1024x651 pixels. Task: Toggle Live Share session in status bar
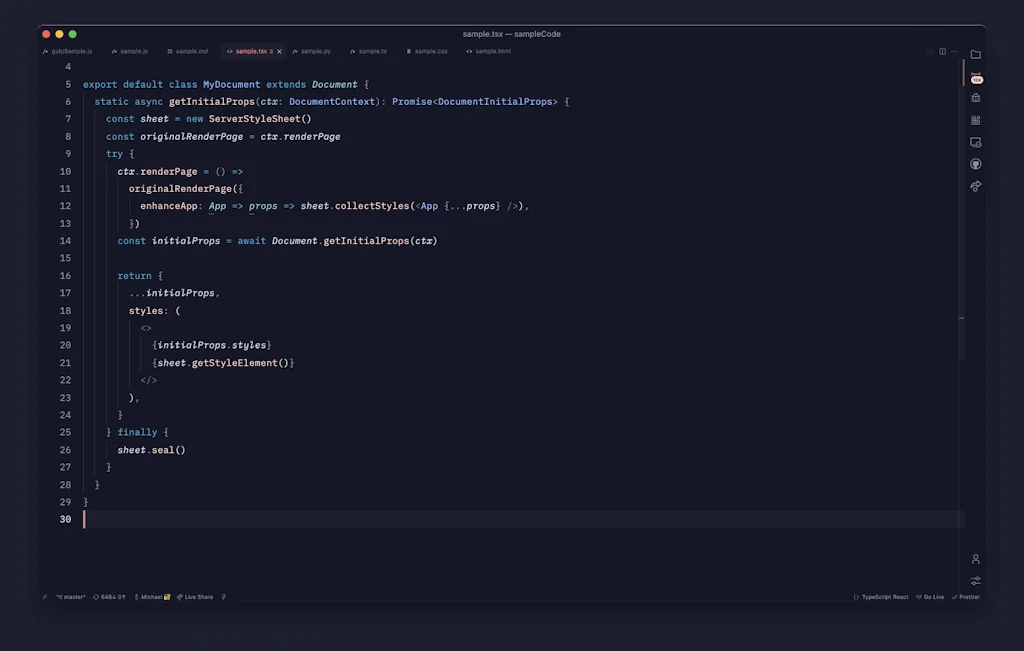196,596
